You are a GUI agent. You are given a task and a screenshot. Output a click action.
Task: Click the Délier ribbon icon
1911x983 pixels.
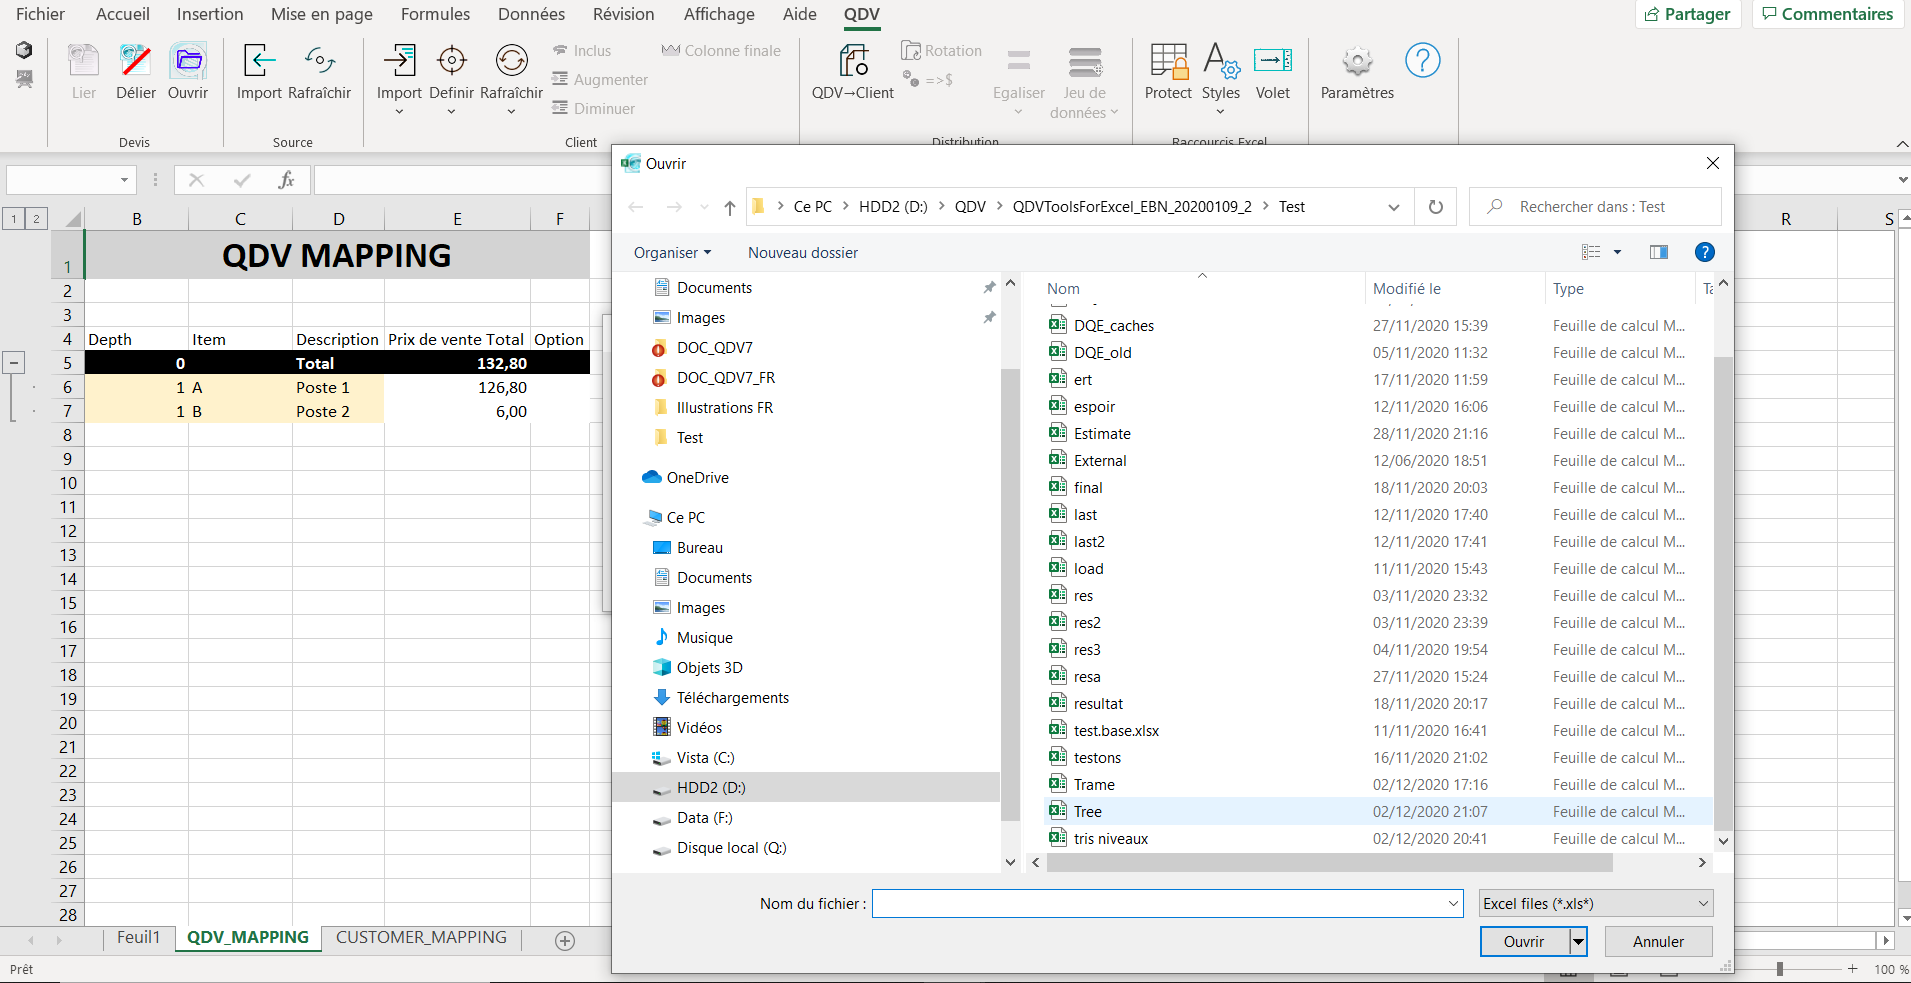(136, 62)
